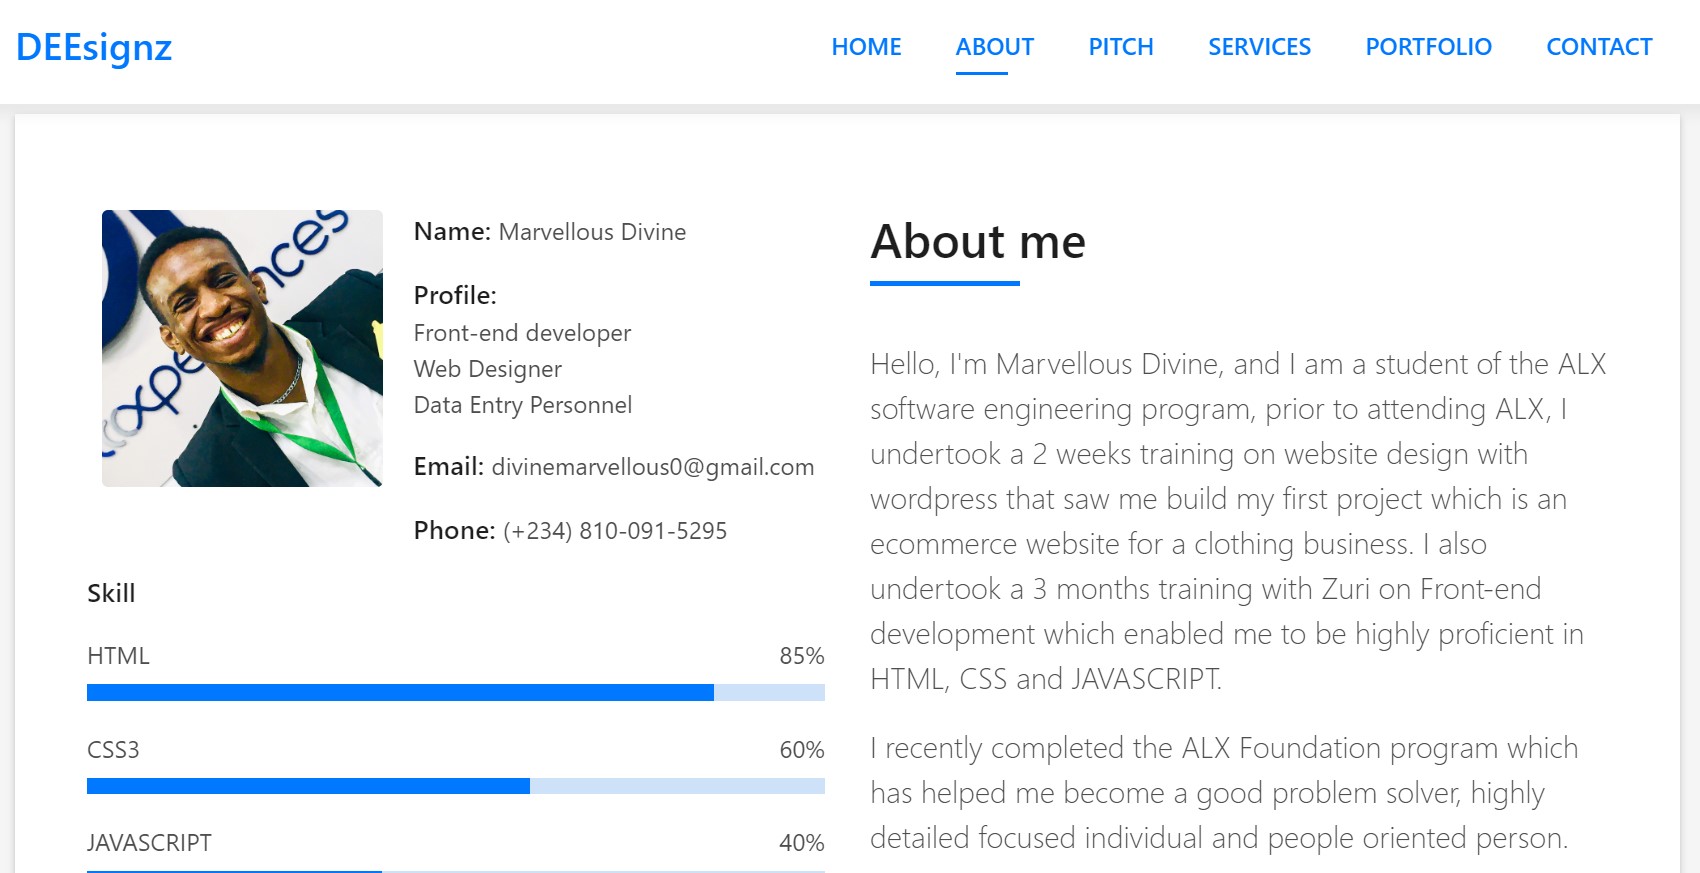Jump to the CONTACT section
The width and height of the screenshot is (1700, 873).
(1598, 47)
